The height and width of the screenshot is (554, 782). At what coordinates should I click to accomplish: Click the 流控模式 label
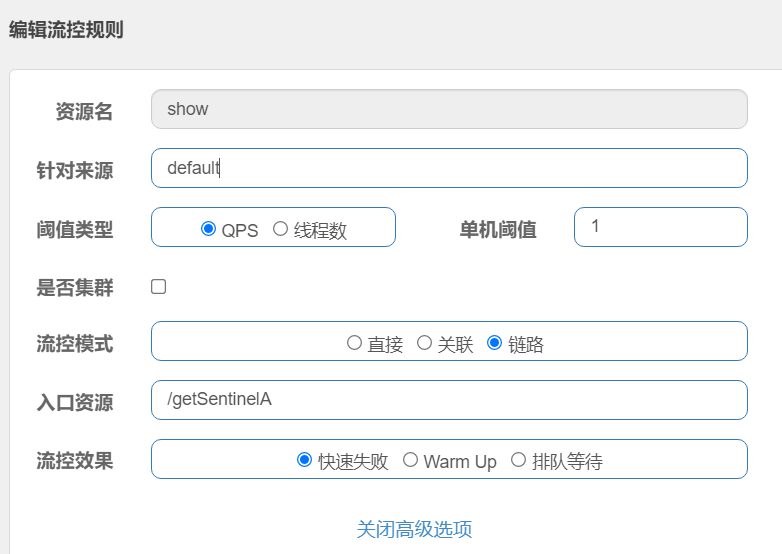[75, 344]
